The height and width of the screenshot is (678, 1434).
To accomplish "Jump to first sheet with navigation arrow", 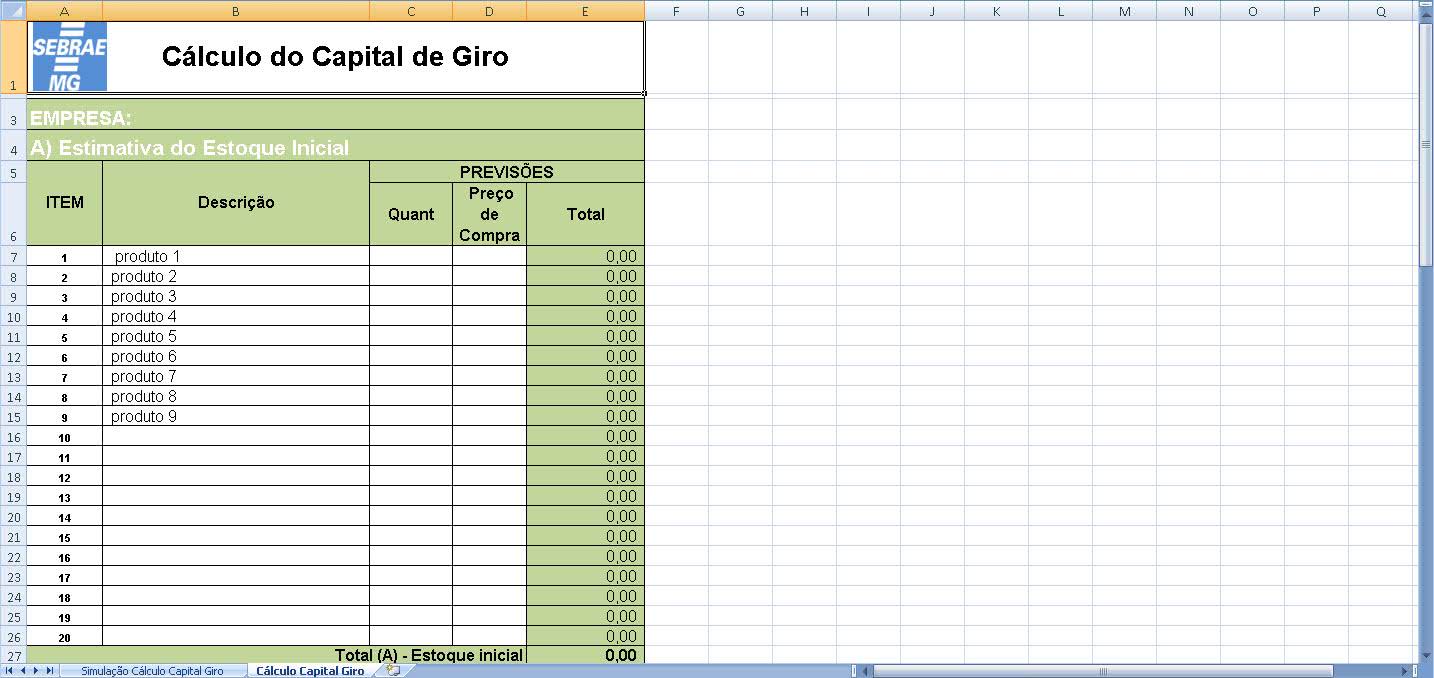I will click(x=10, y=671).
